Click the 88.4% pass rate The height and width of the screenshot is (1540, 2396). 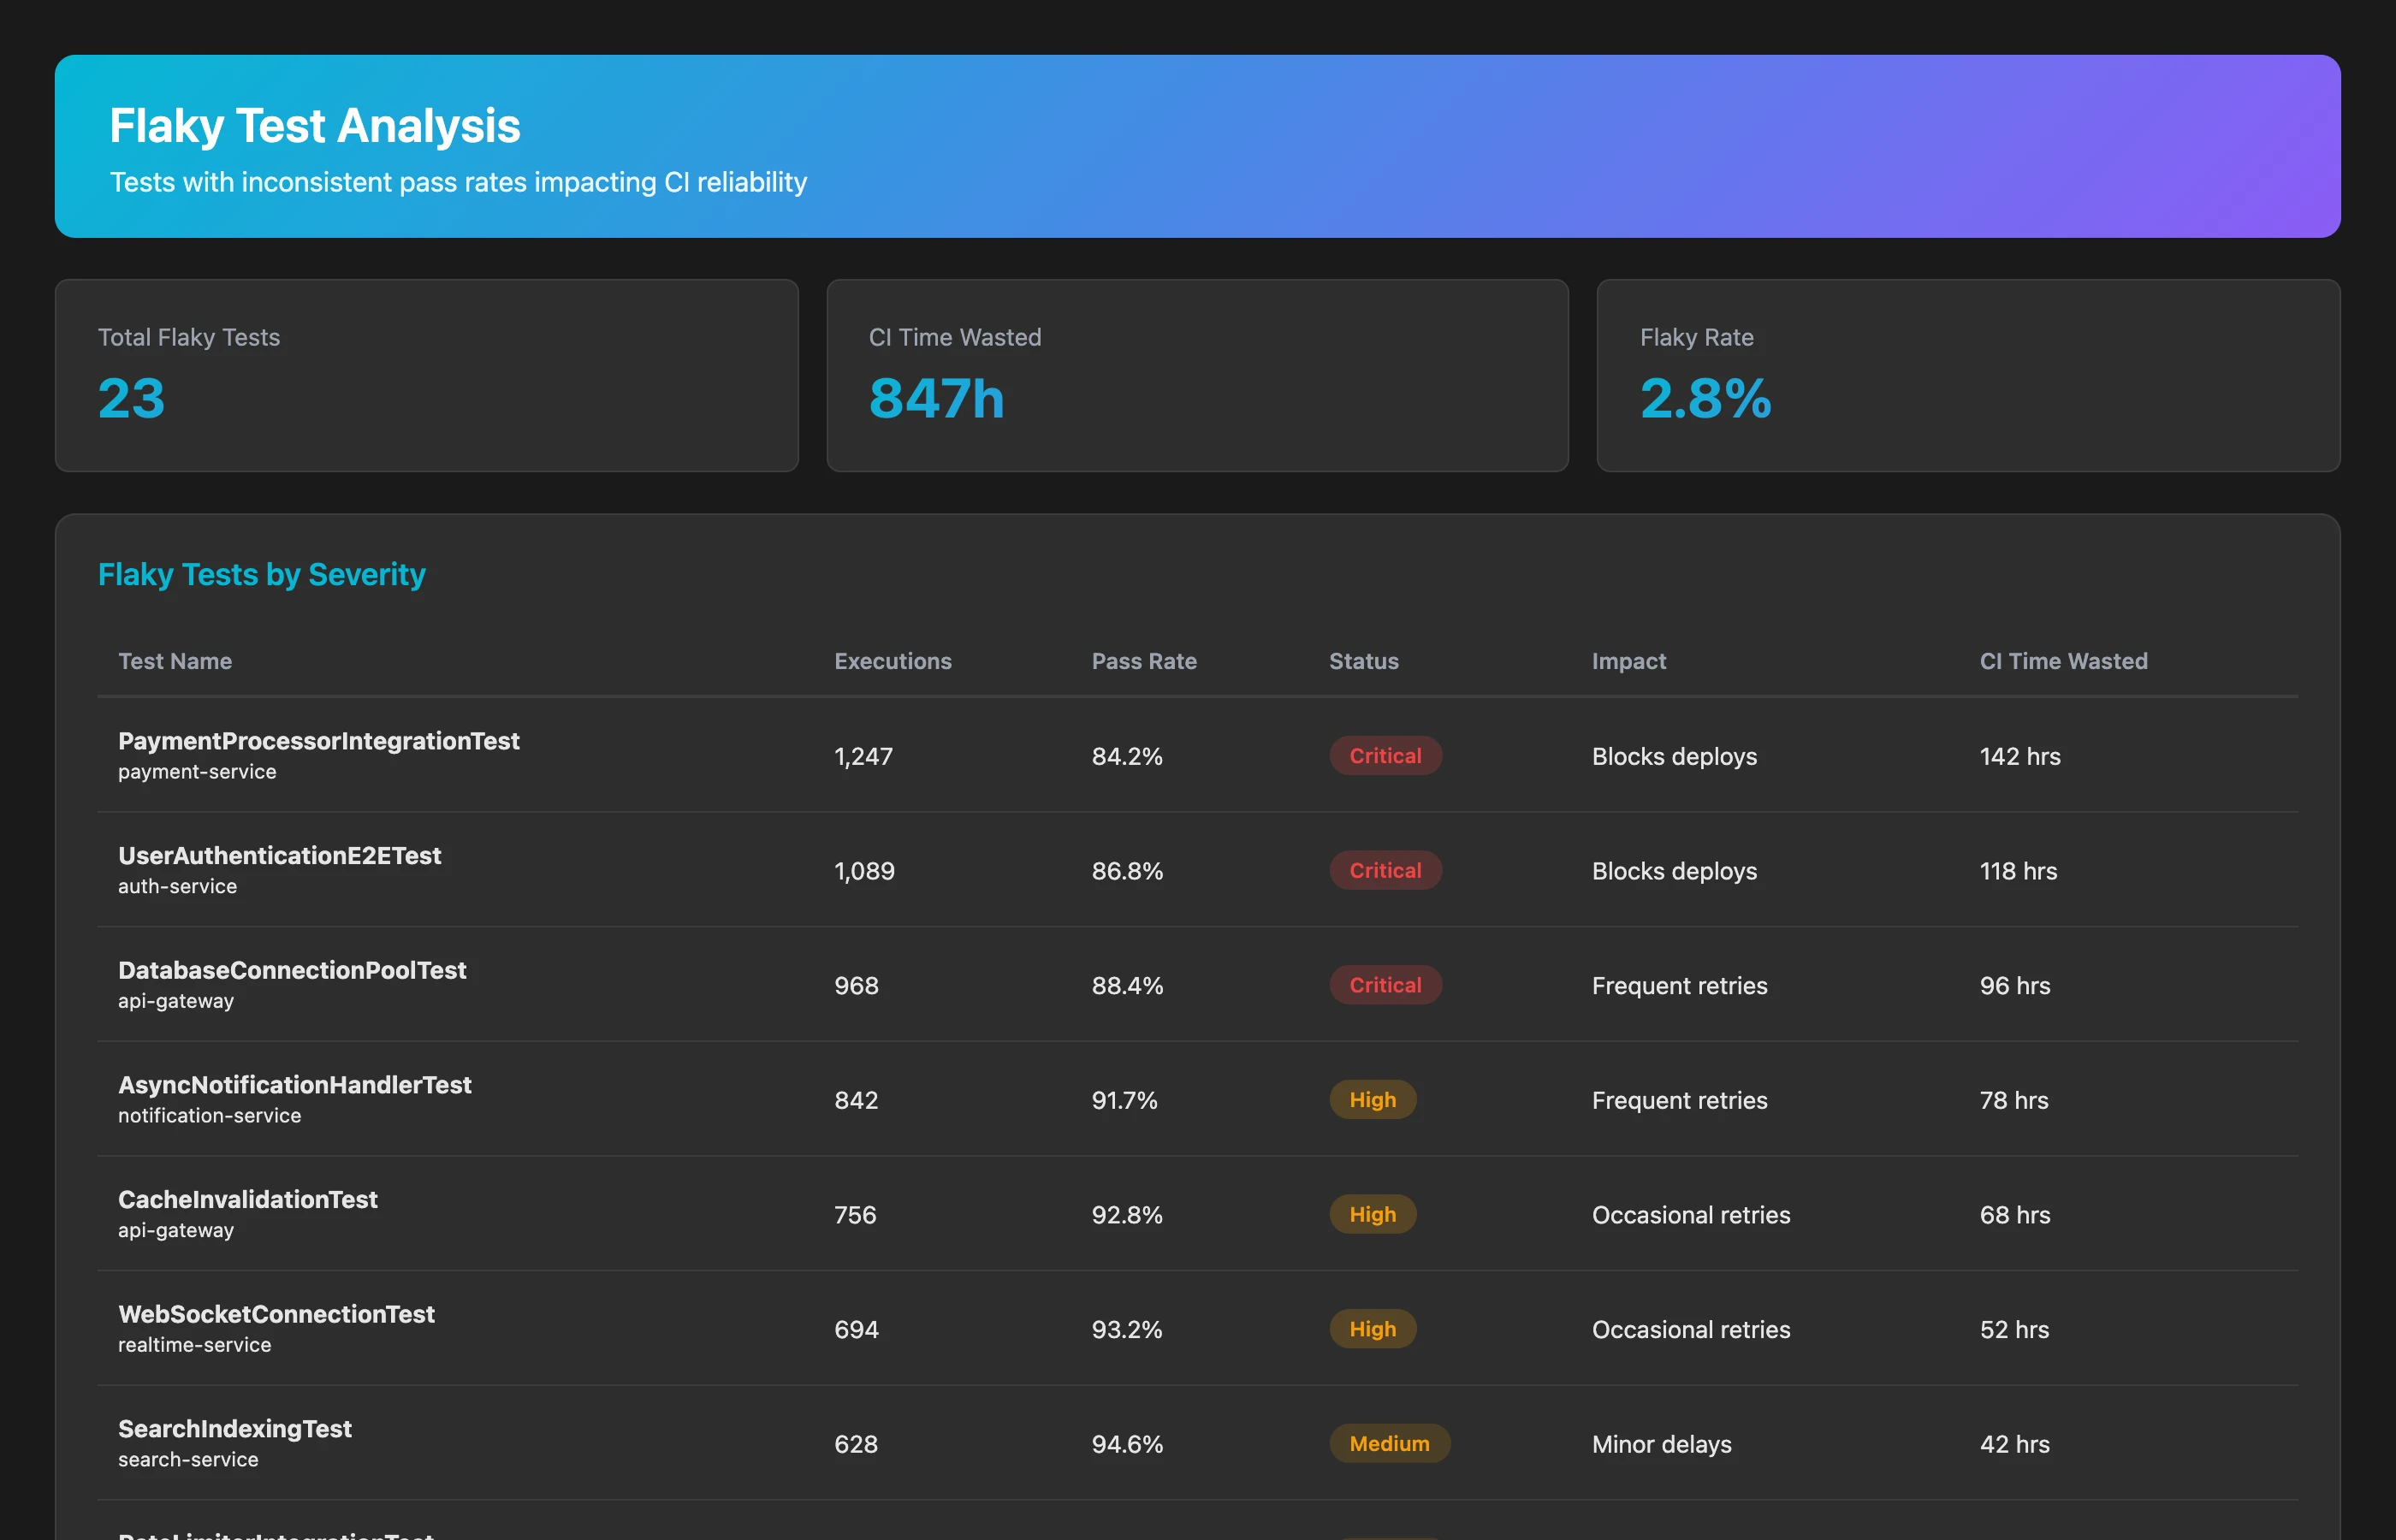1127,986
